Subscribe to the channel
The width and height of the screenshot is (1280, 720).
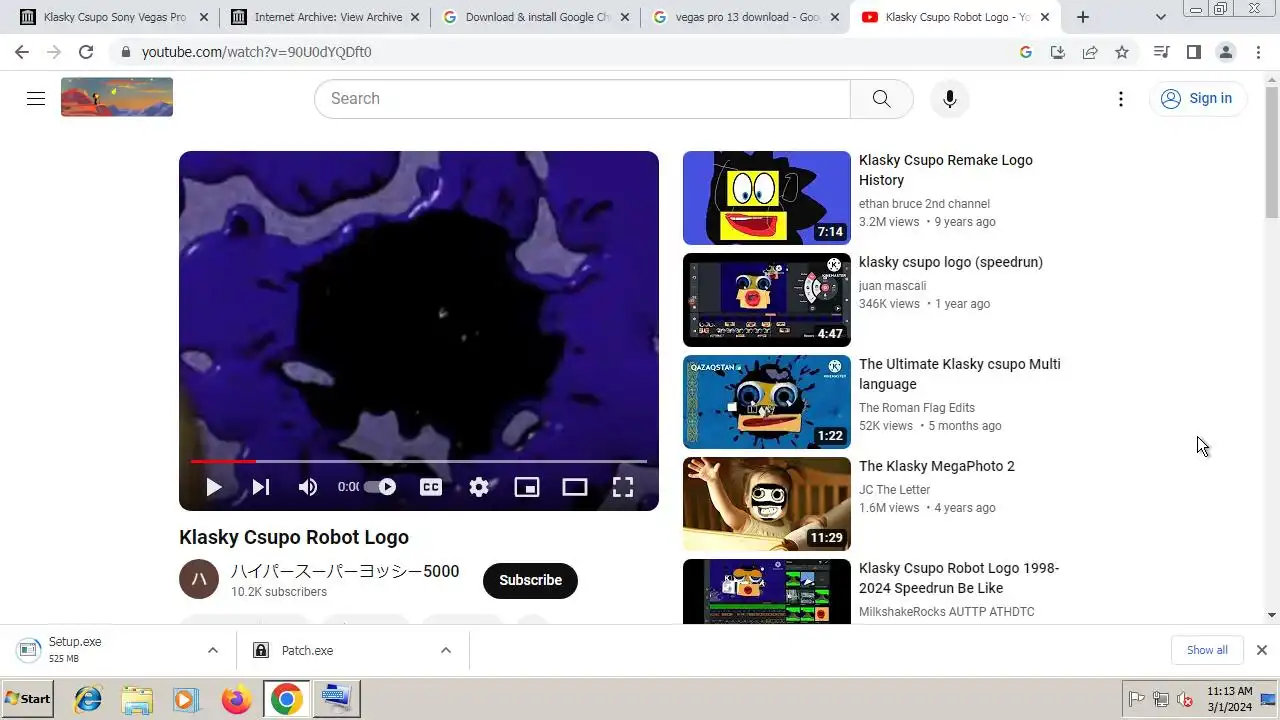[x=530, y=580]
